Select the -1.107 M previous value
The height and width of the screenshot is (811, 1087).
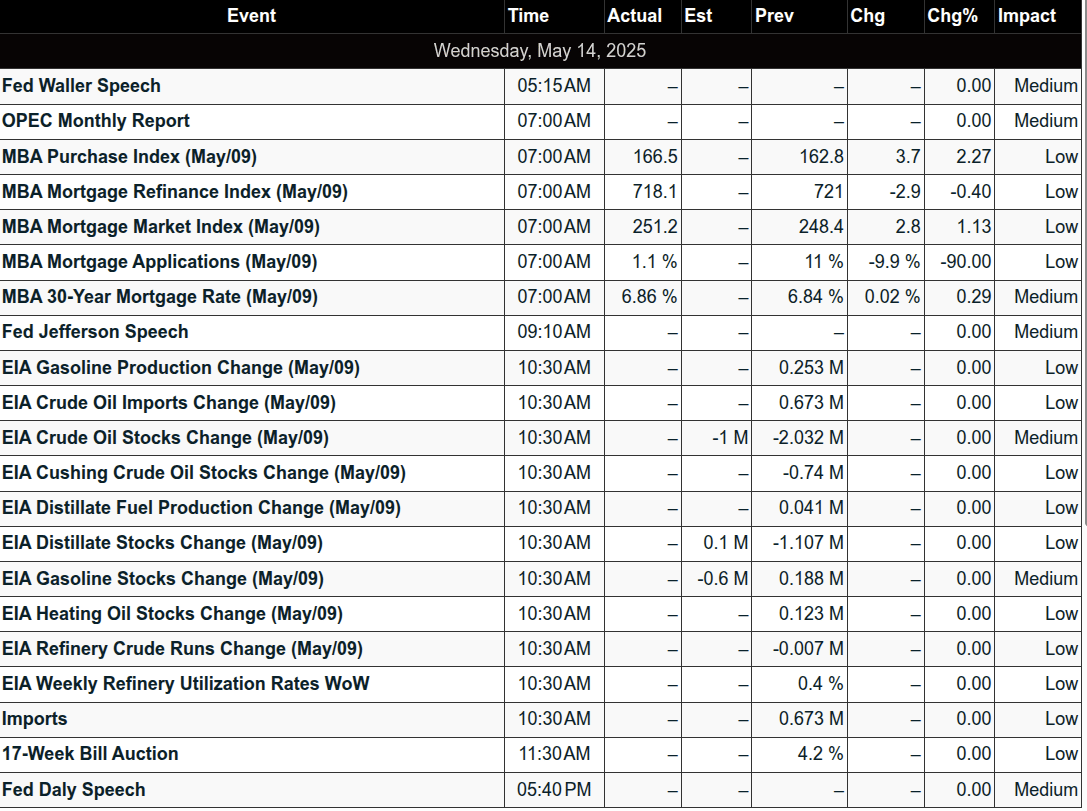808,543
